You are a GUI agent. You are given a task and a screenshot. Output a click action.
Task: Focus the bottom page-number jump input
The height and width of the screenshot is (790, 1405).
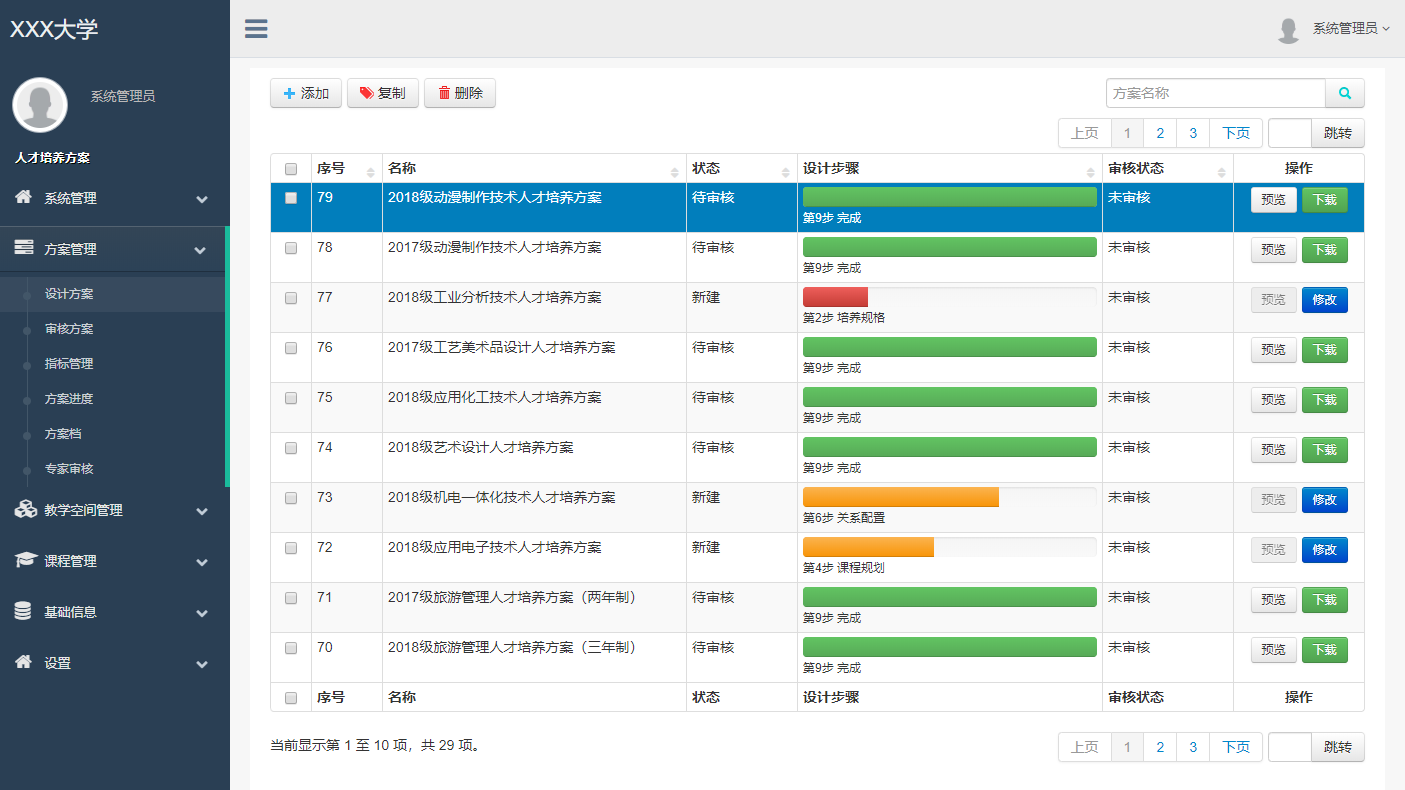[x=1290, y=747]
